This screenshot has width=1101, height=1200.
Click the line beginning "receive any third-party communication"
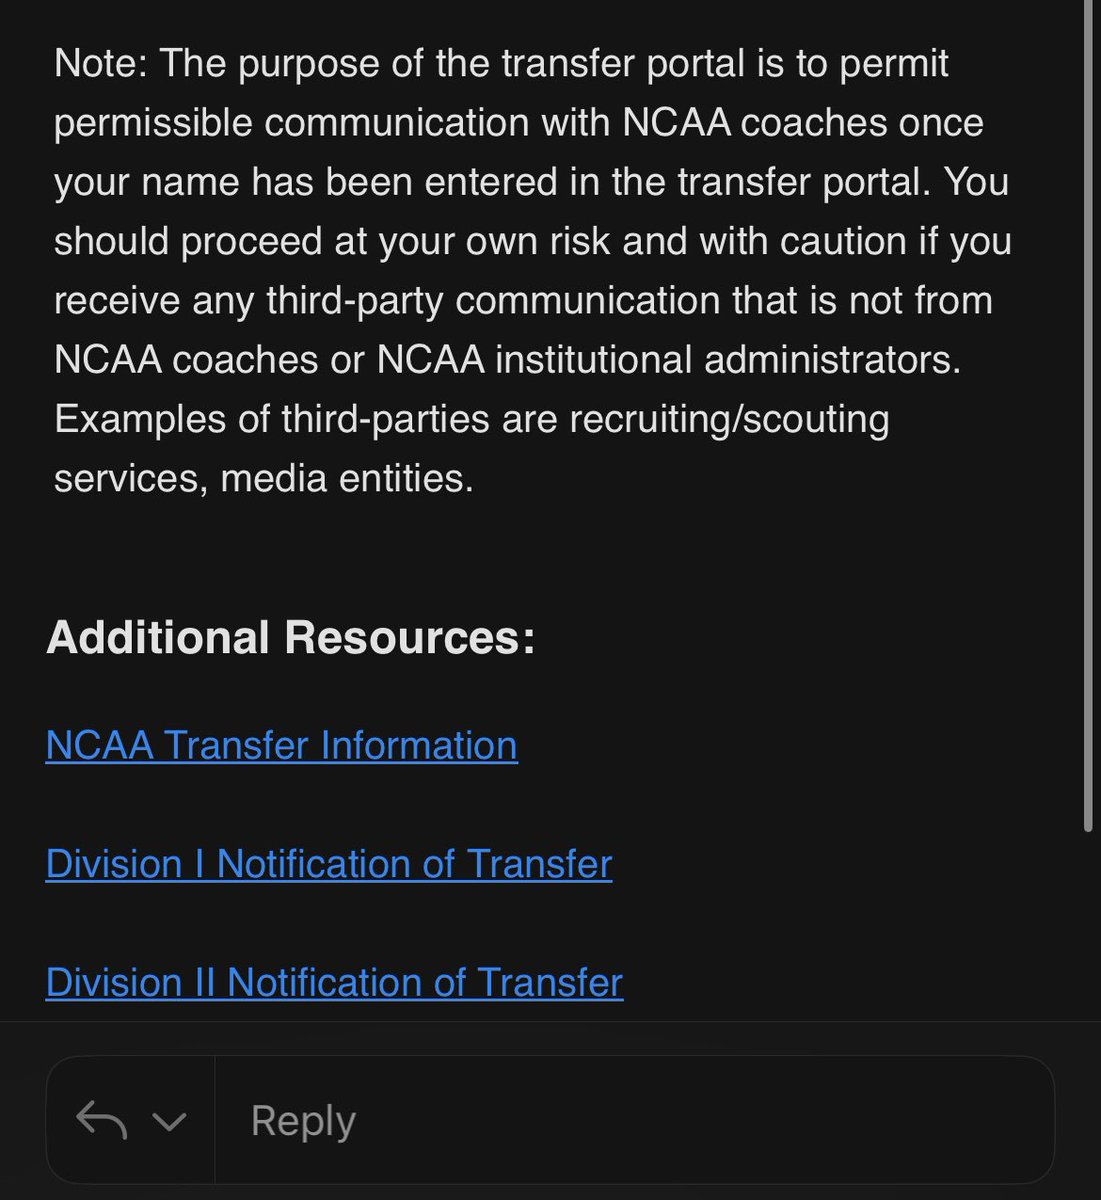tap(522, 300)
